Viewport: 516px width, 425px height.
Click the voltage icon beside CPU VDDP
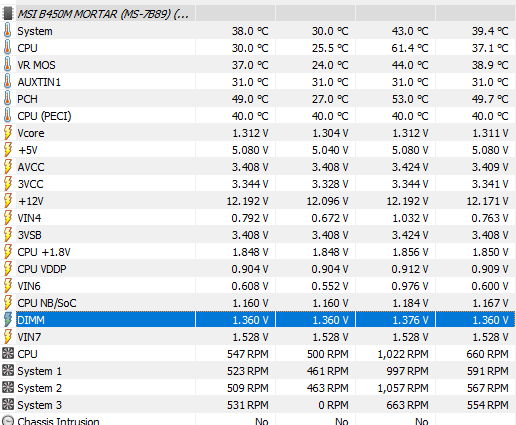pyautogui.click(x=8, y=269)
